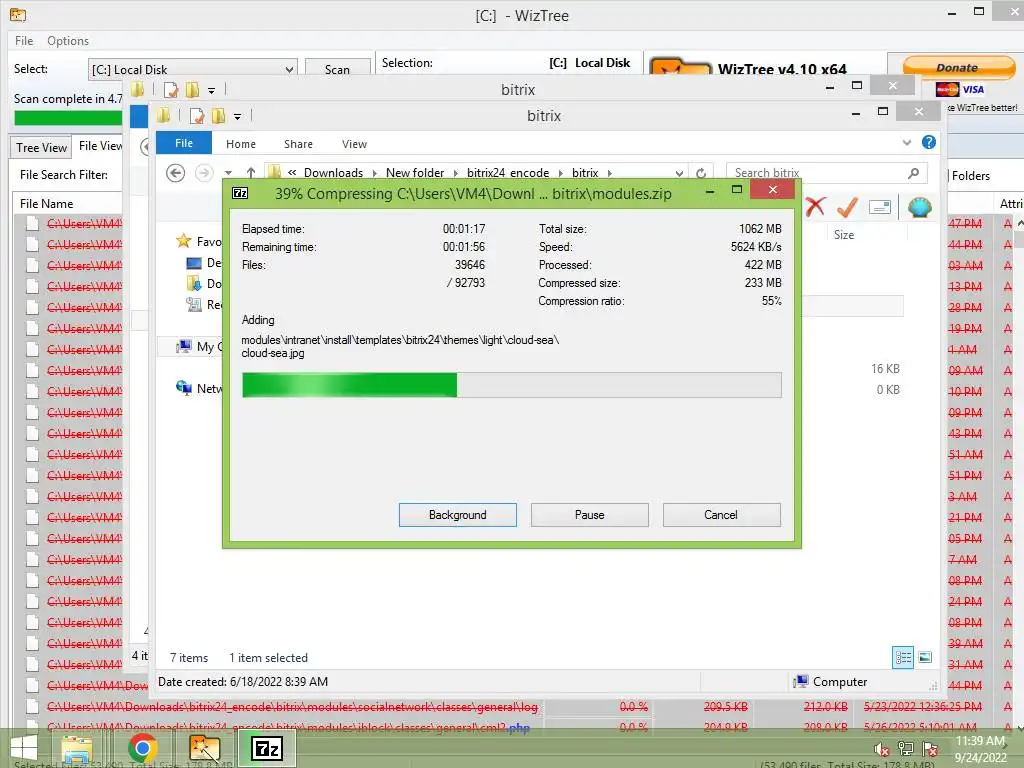Open File Explorer from the taskbar

[76, 748]
